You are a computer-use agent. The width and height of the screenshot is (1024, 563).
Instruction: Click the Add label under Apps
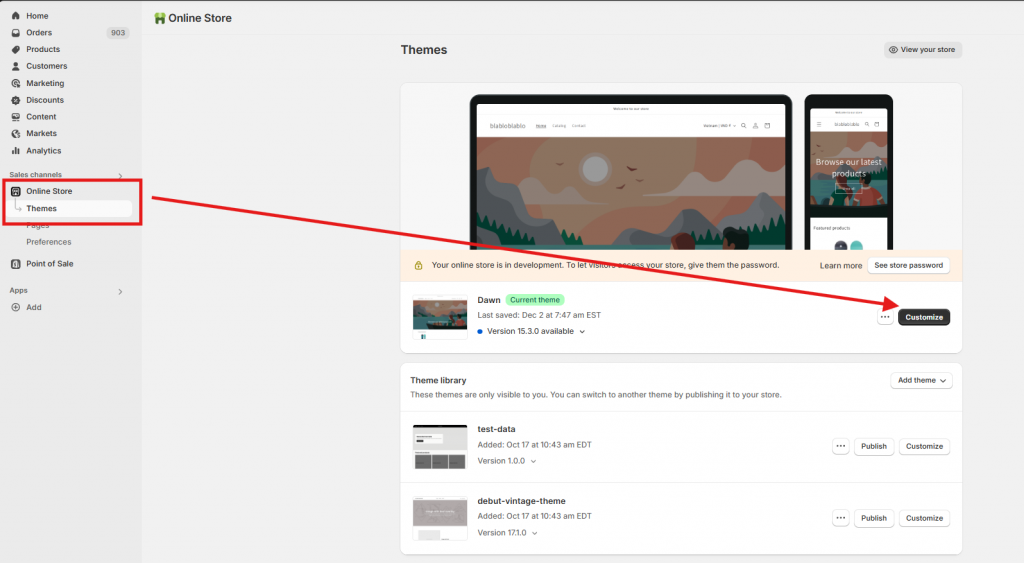pos(34,307)
